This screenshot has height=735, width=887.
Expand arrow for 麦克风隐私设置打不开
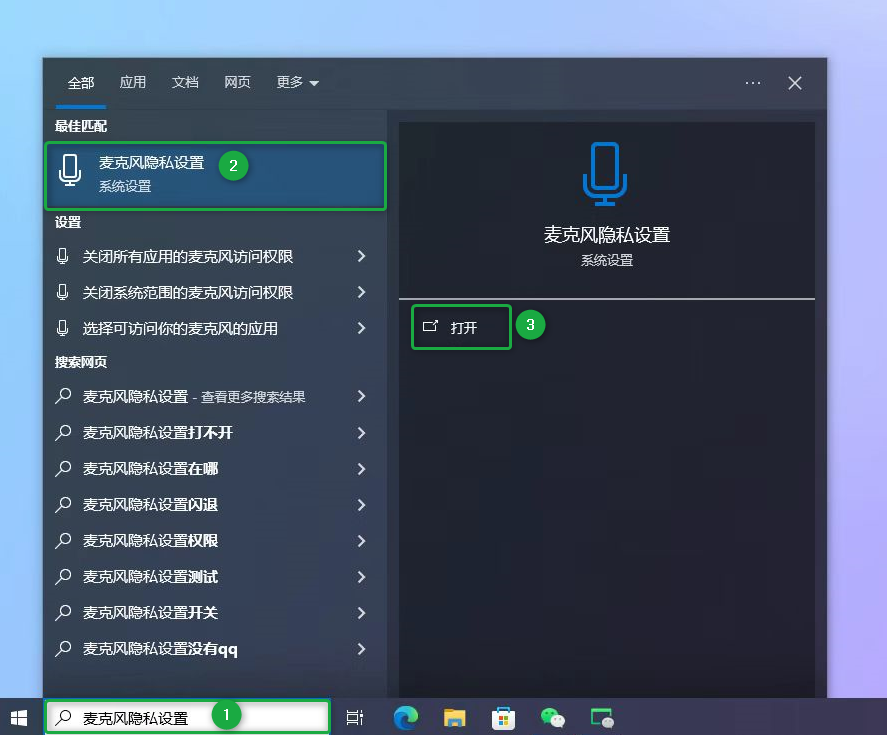coord(361,433)
